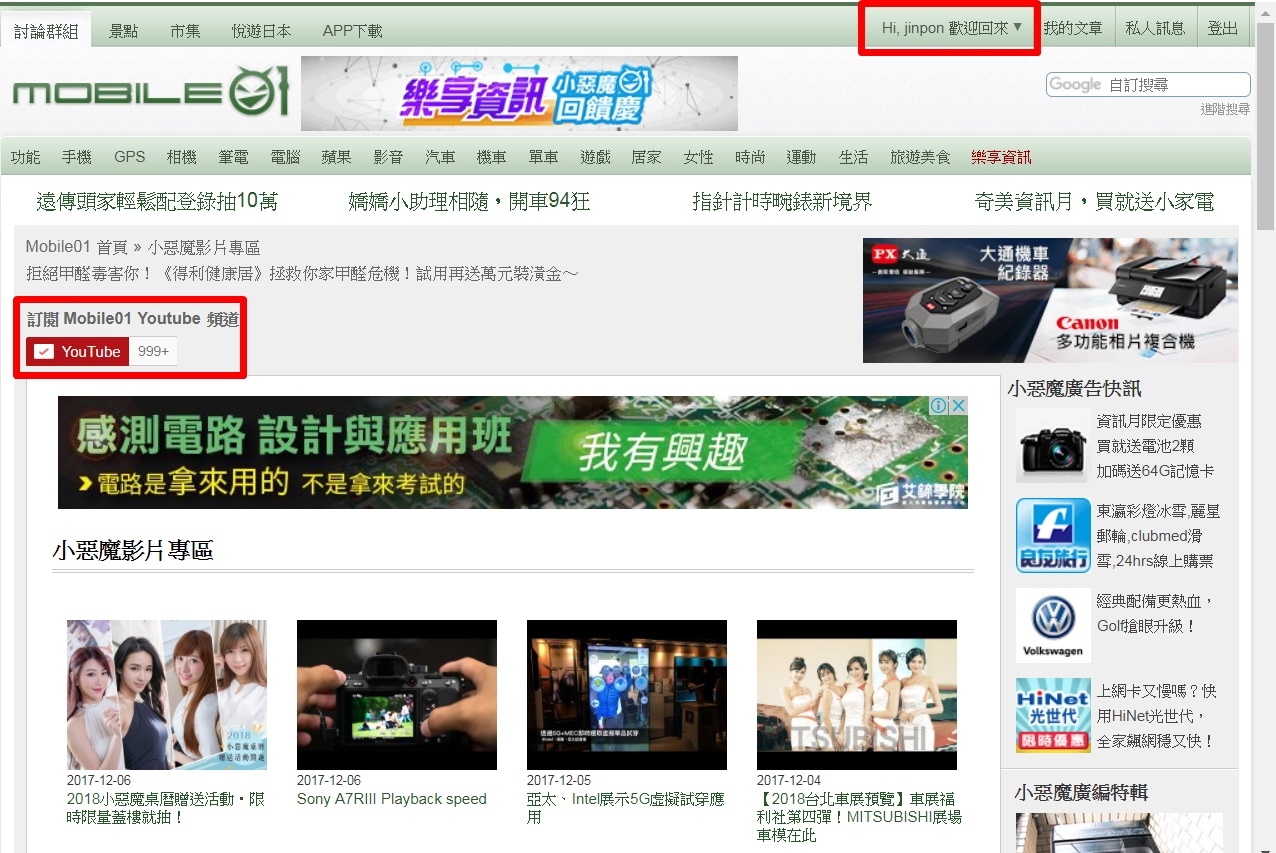The image size is (1276, 853).
Task: Click the YouTube subscribe button
Action: (78, 351)
